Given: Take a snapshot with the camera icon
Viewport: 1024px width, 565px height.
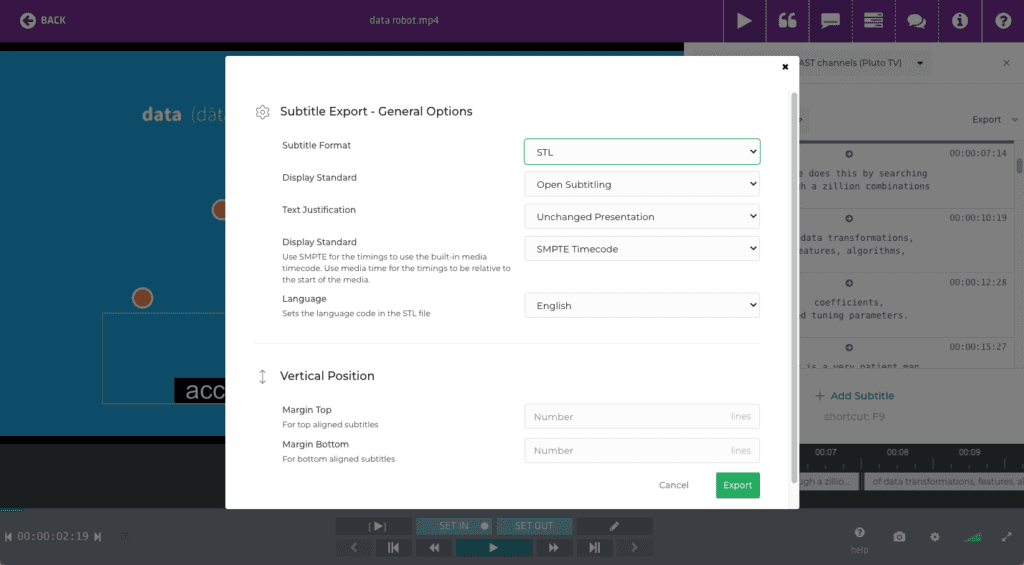Looking at the screenshot, I should (899, 537).
